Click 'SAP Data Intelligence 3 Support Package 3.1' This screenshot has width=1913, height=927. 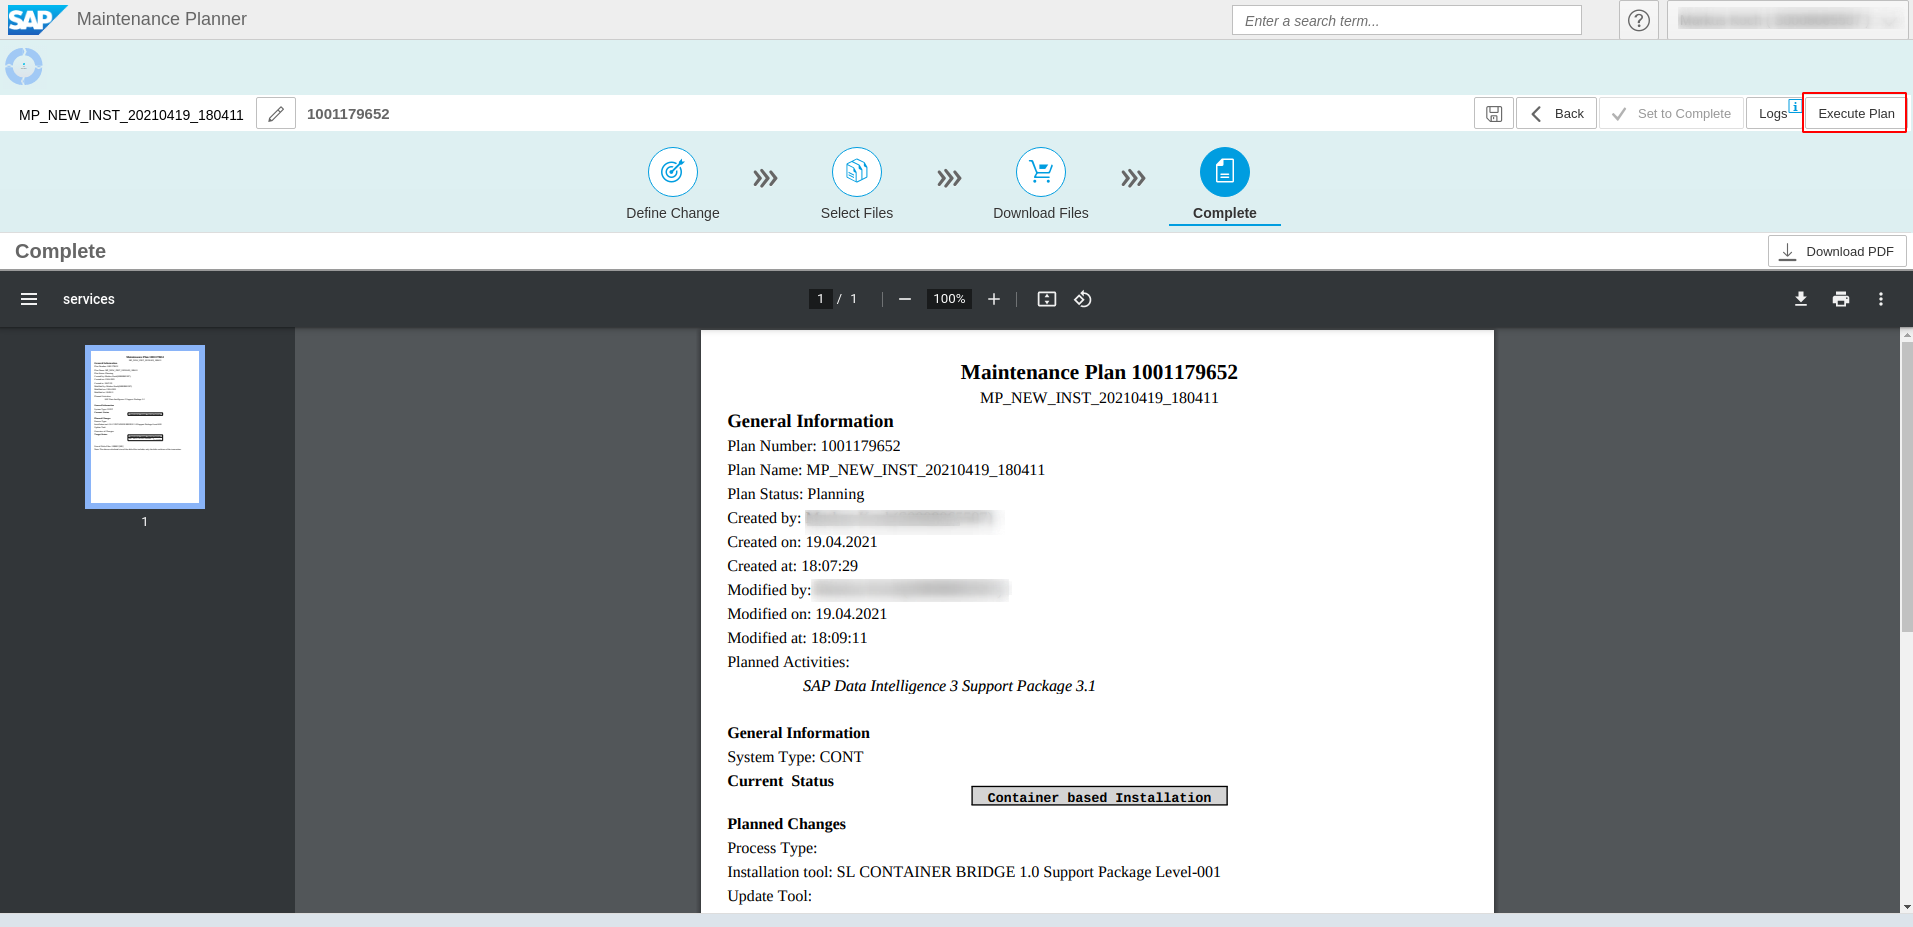[x=949, y=686]
